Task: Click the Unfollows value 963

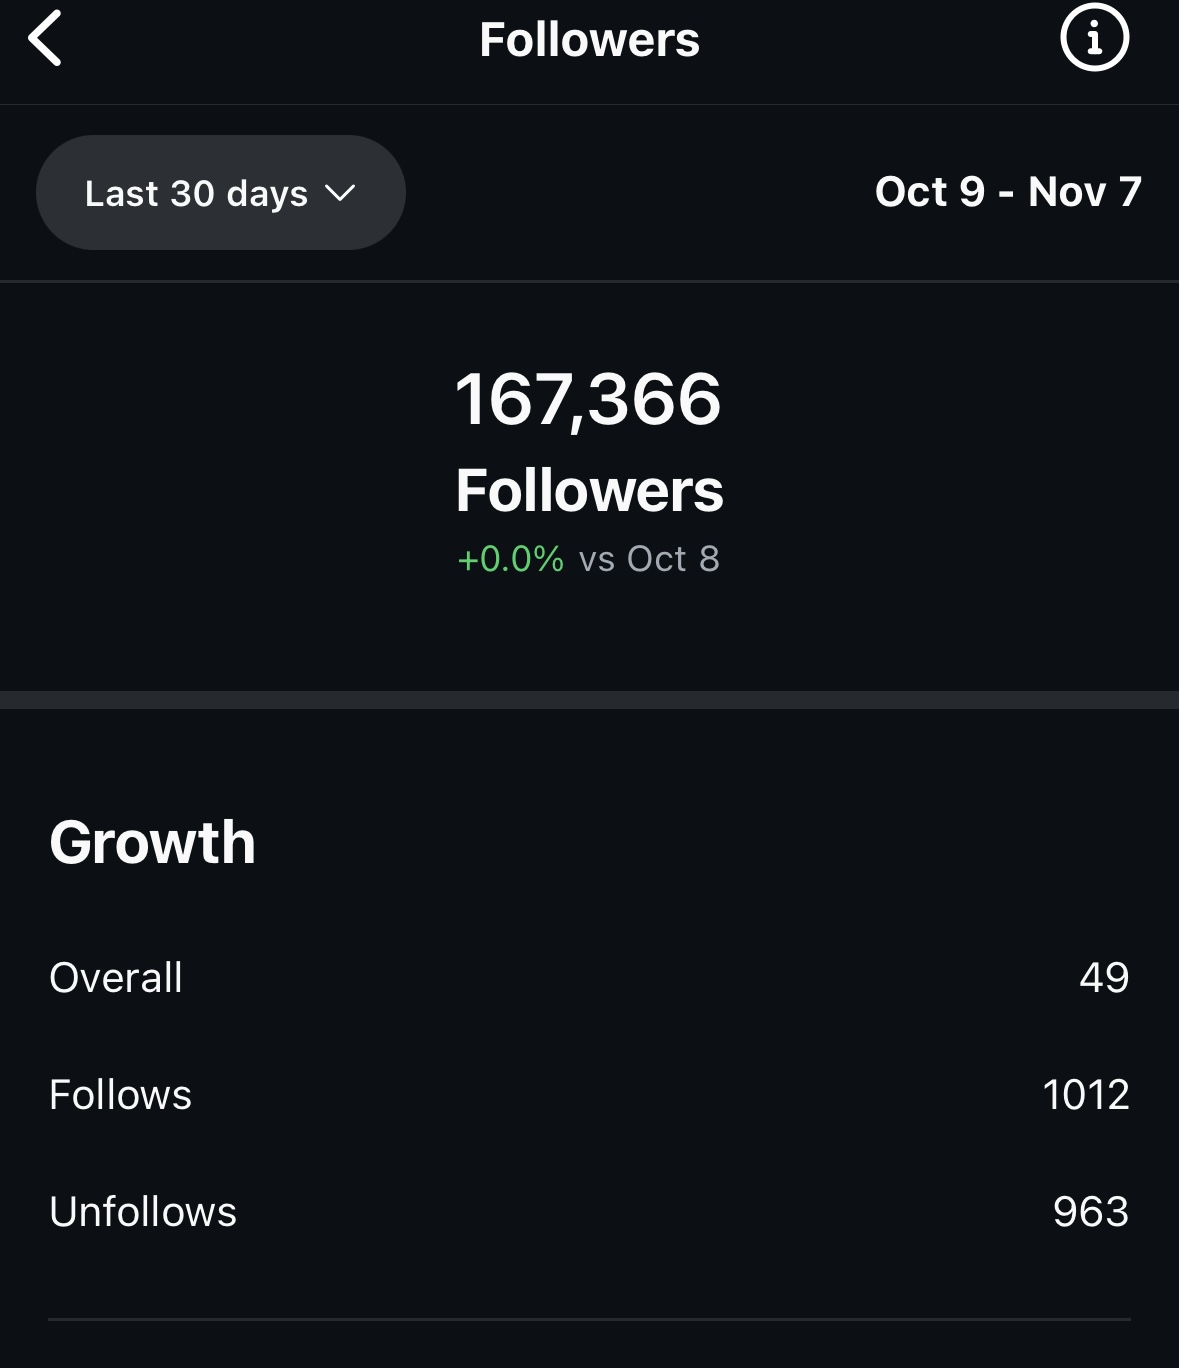Action: 1091,1212
